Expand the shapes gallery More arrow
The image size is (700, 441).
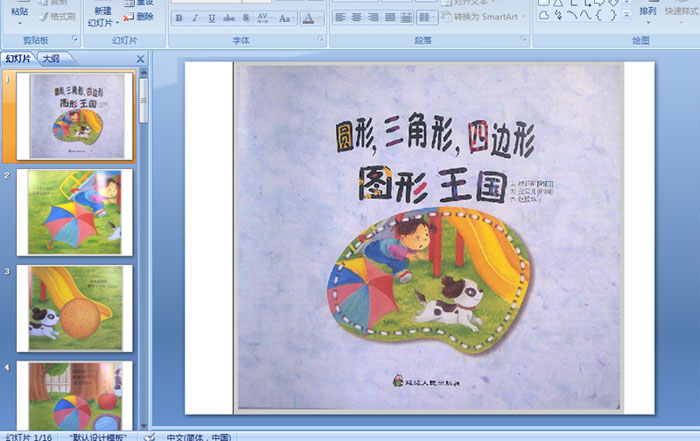[627, 15]
